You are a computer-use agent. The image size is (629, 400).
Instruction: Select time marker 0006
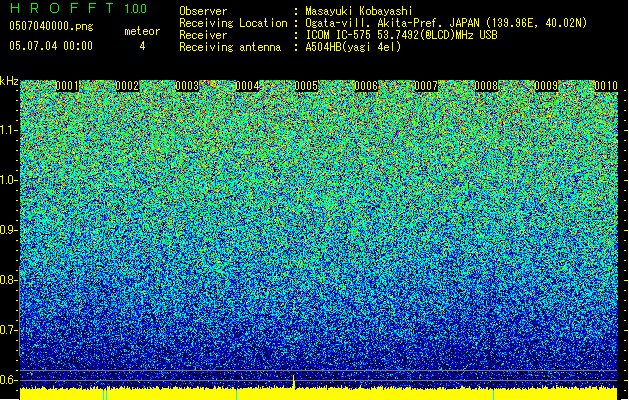pyautogui.click(x=366, y=86)
